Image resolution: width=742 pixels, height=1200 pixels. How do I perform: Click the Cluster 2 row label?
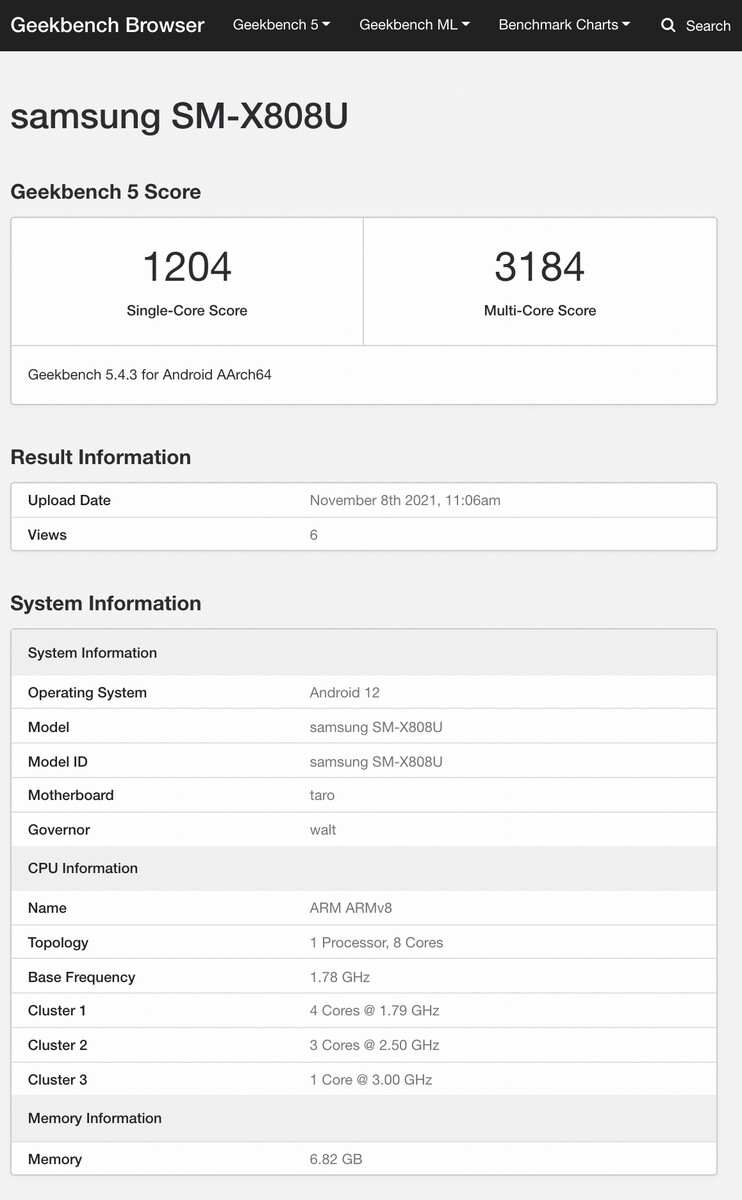tap(57, 1045)
